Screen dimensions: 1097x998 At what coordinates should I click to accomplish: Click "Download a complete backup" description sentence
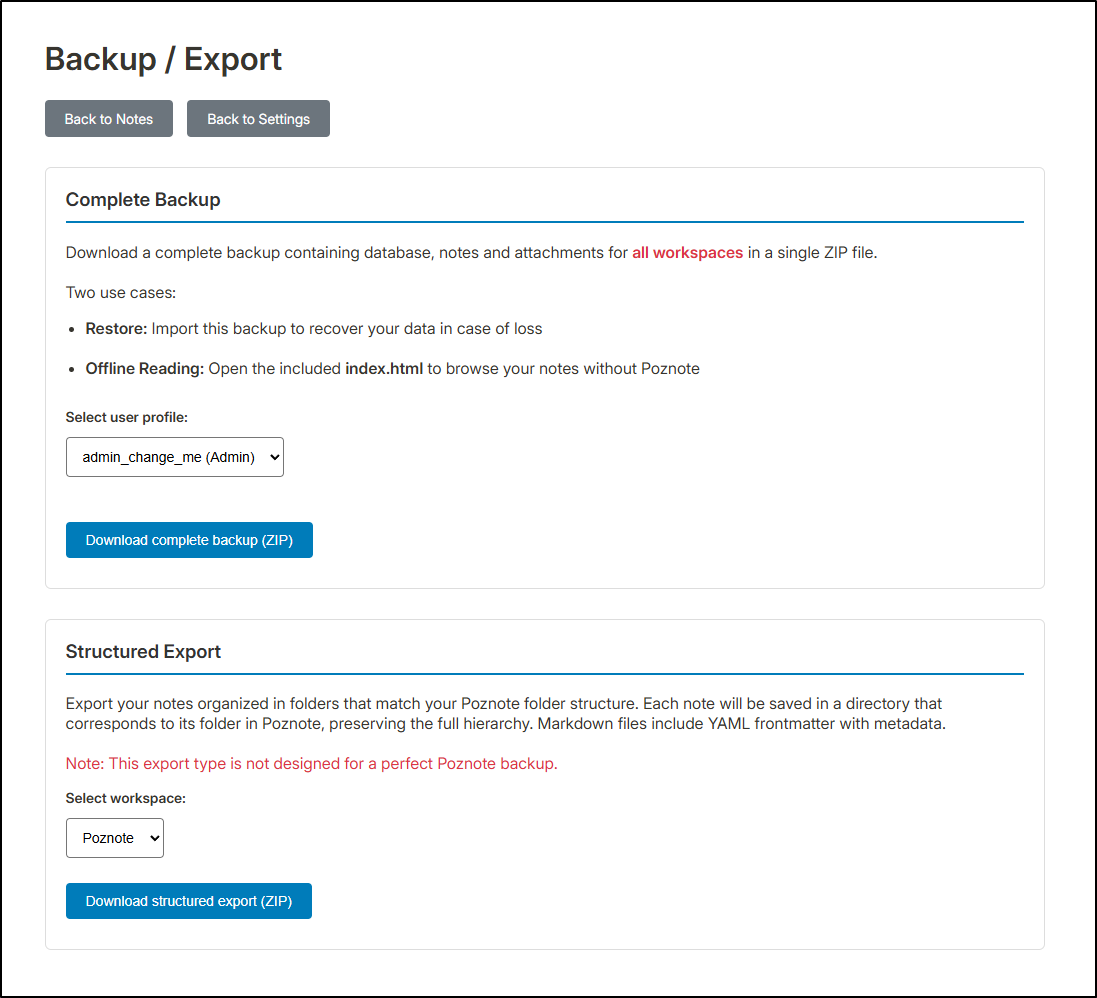pyautogui.click(x=346, y=253)
